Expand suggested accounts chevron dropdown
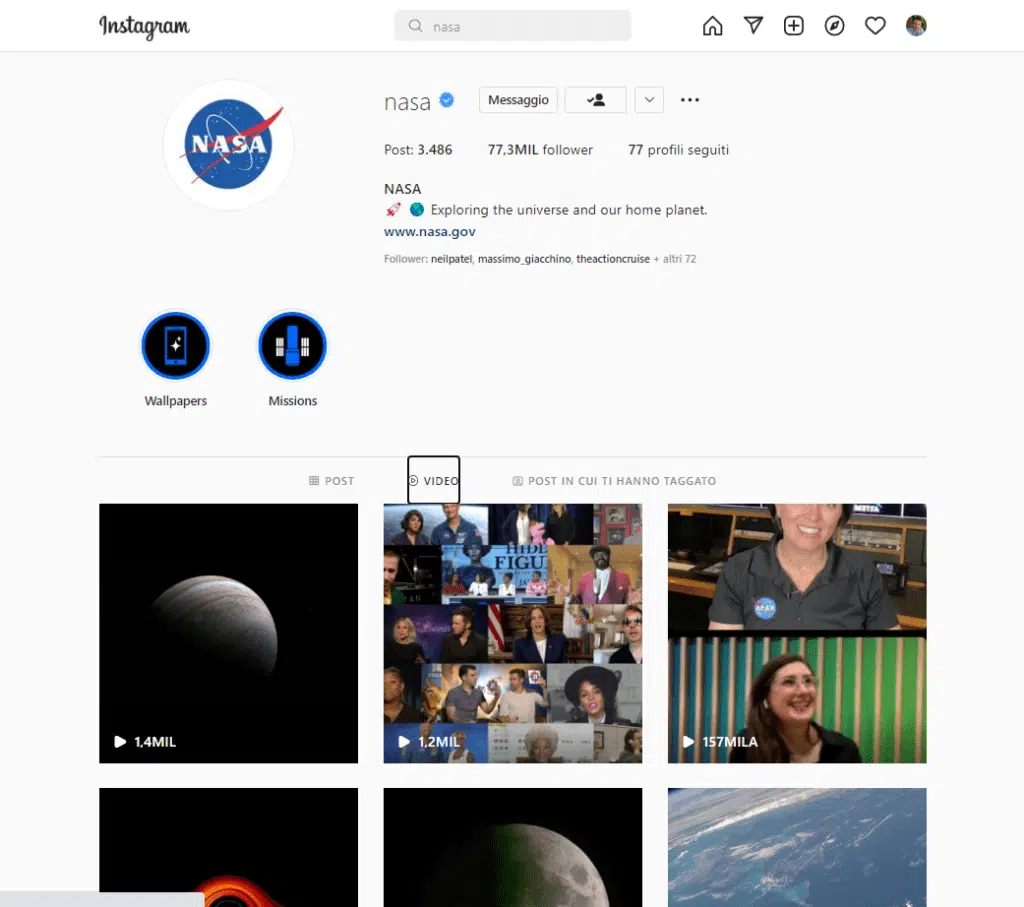The height and width of the screenshot is (907, 1024). [649, 100]
